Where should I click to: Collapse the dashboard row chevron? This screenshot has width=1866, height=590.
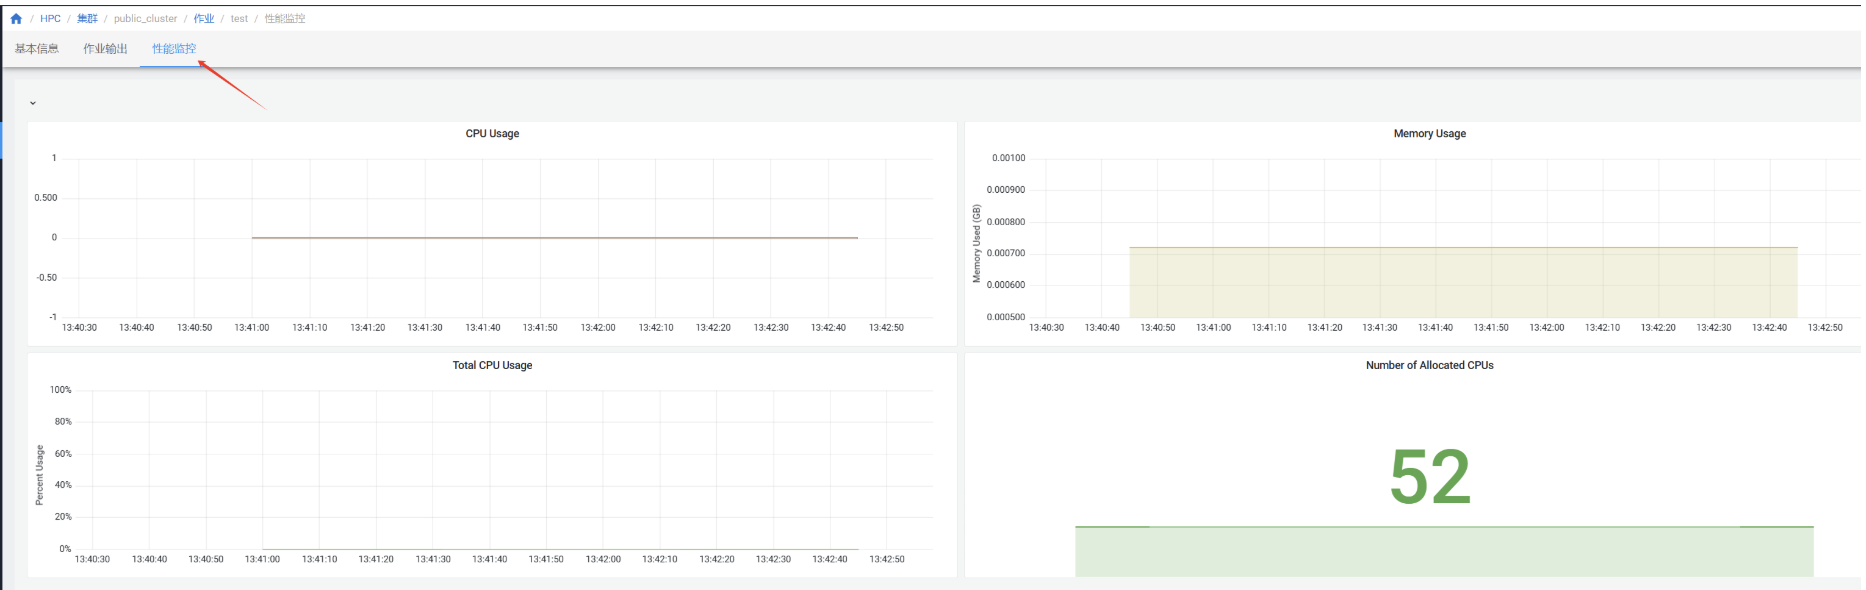tap(33, 103)
